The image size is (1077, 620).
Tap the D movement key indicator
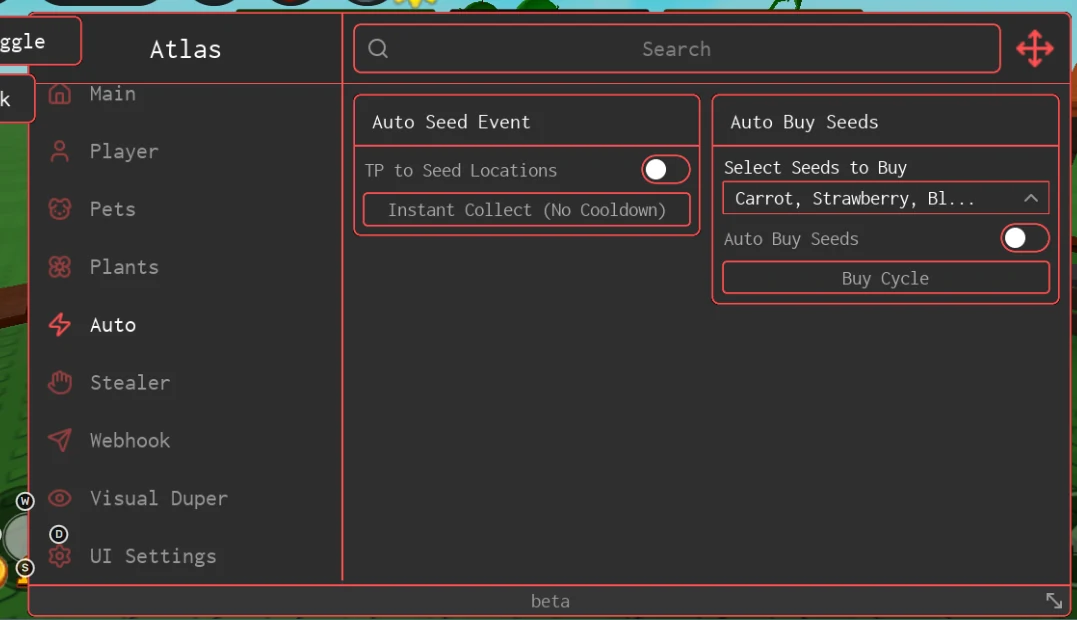[59, 534]
